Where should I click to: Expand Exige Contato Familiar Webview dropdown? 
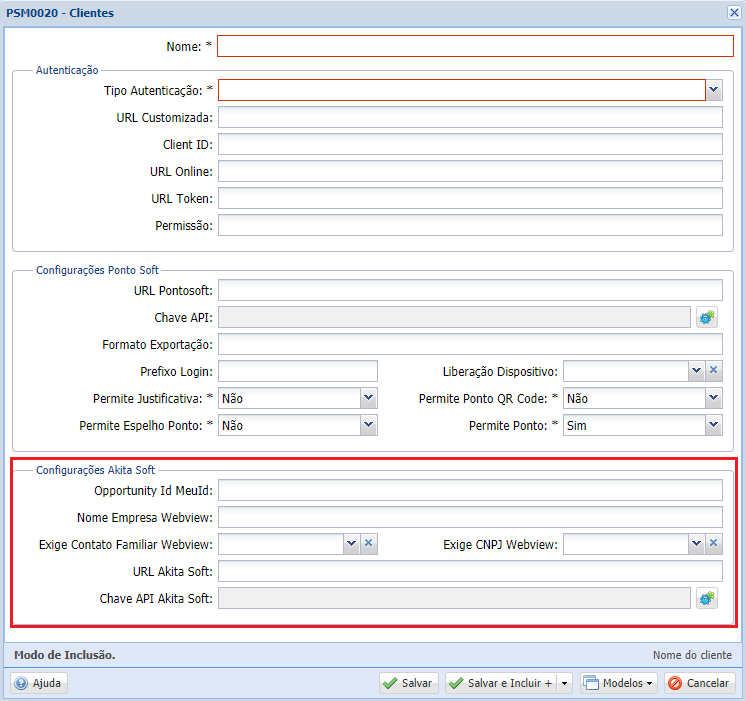(x=352, y=543)
